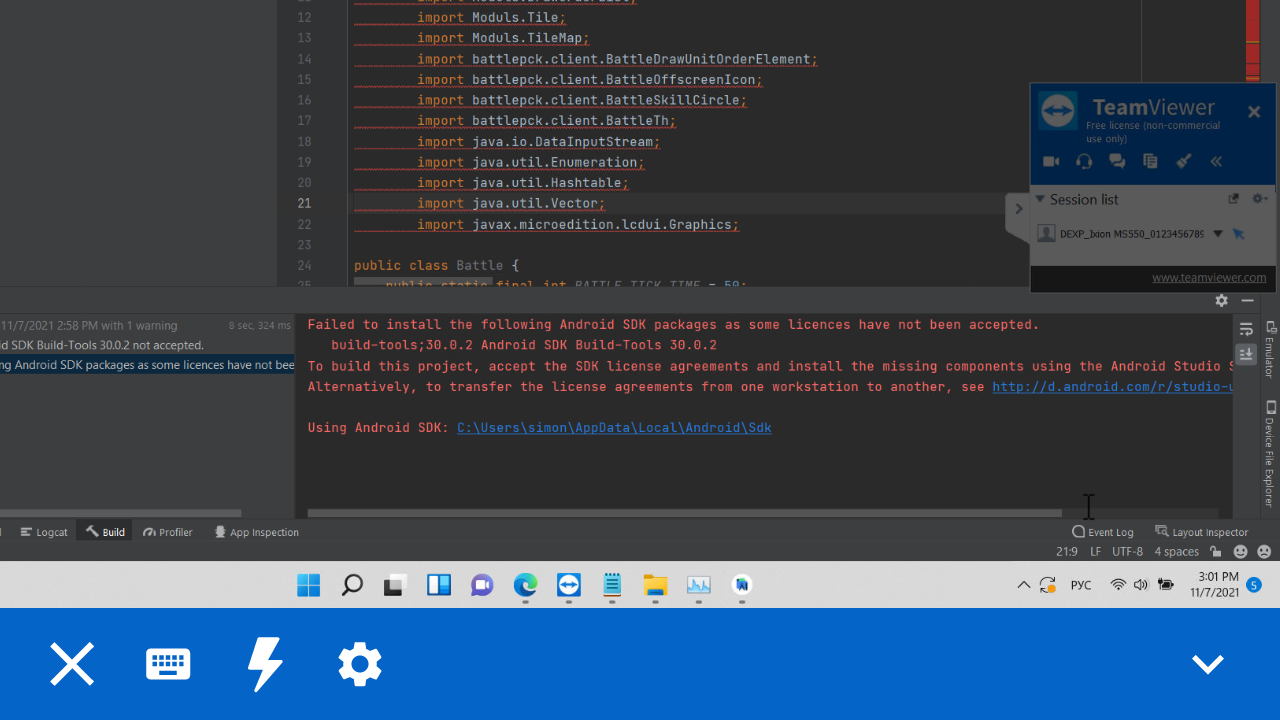The height and width of the screenshot is (720, 1280).
Task: Toggle TeamViewer whiteboard annotation brush
Action: pos(1183,161)
